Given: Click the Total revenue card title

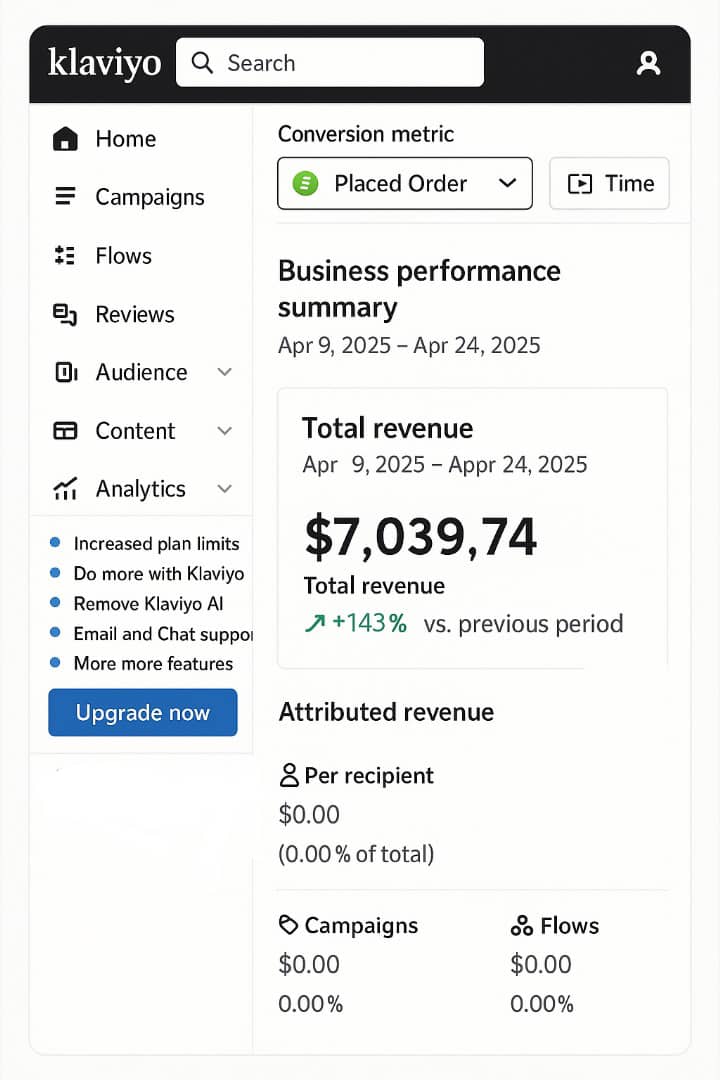Looking at the screenshot, I should (388, 428).
